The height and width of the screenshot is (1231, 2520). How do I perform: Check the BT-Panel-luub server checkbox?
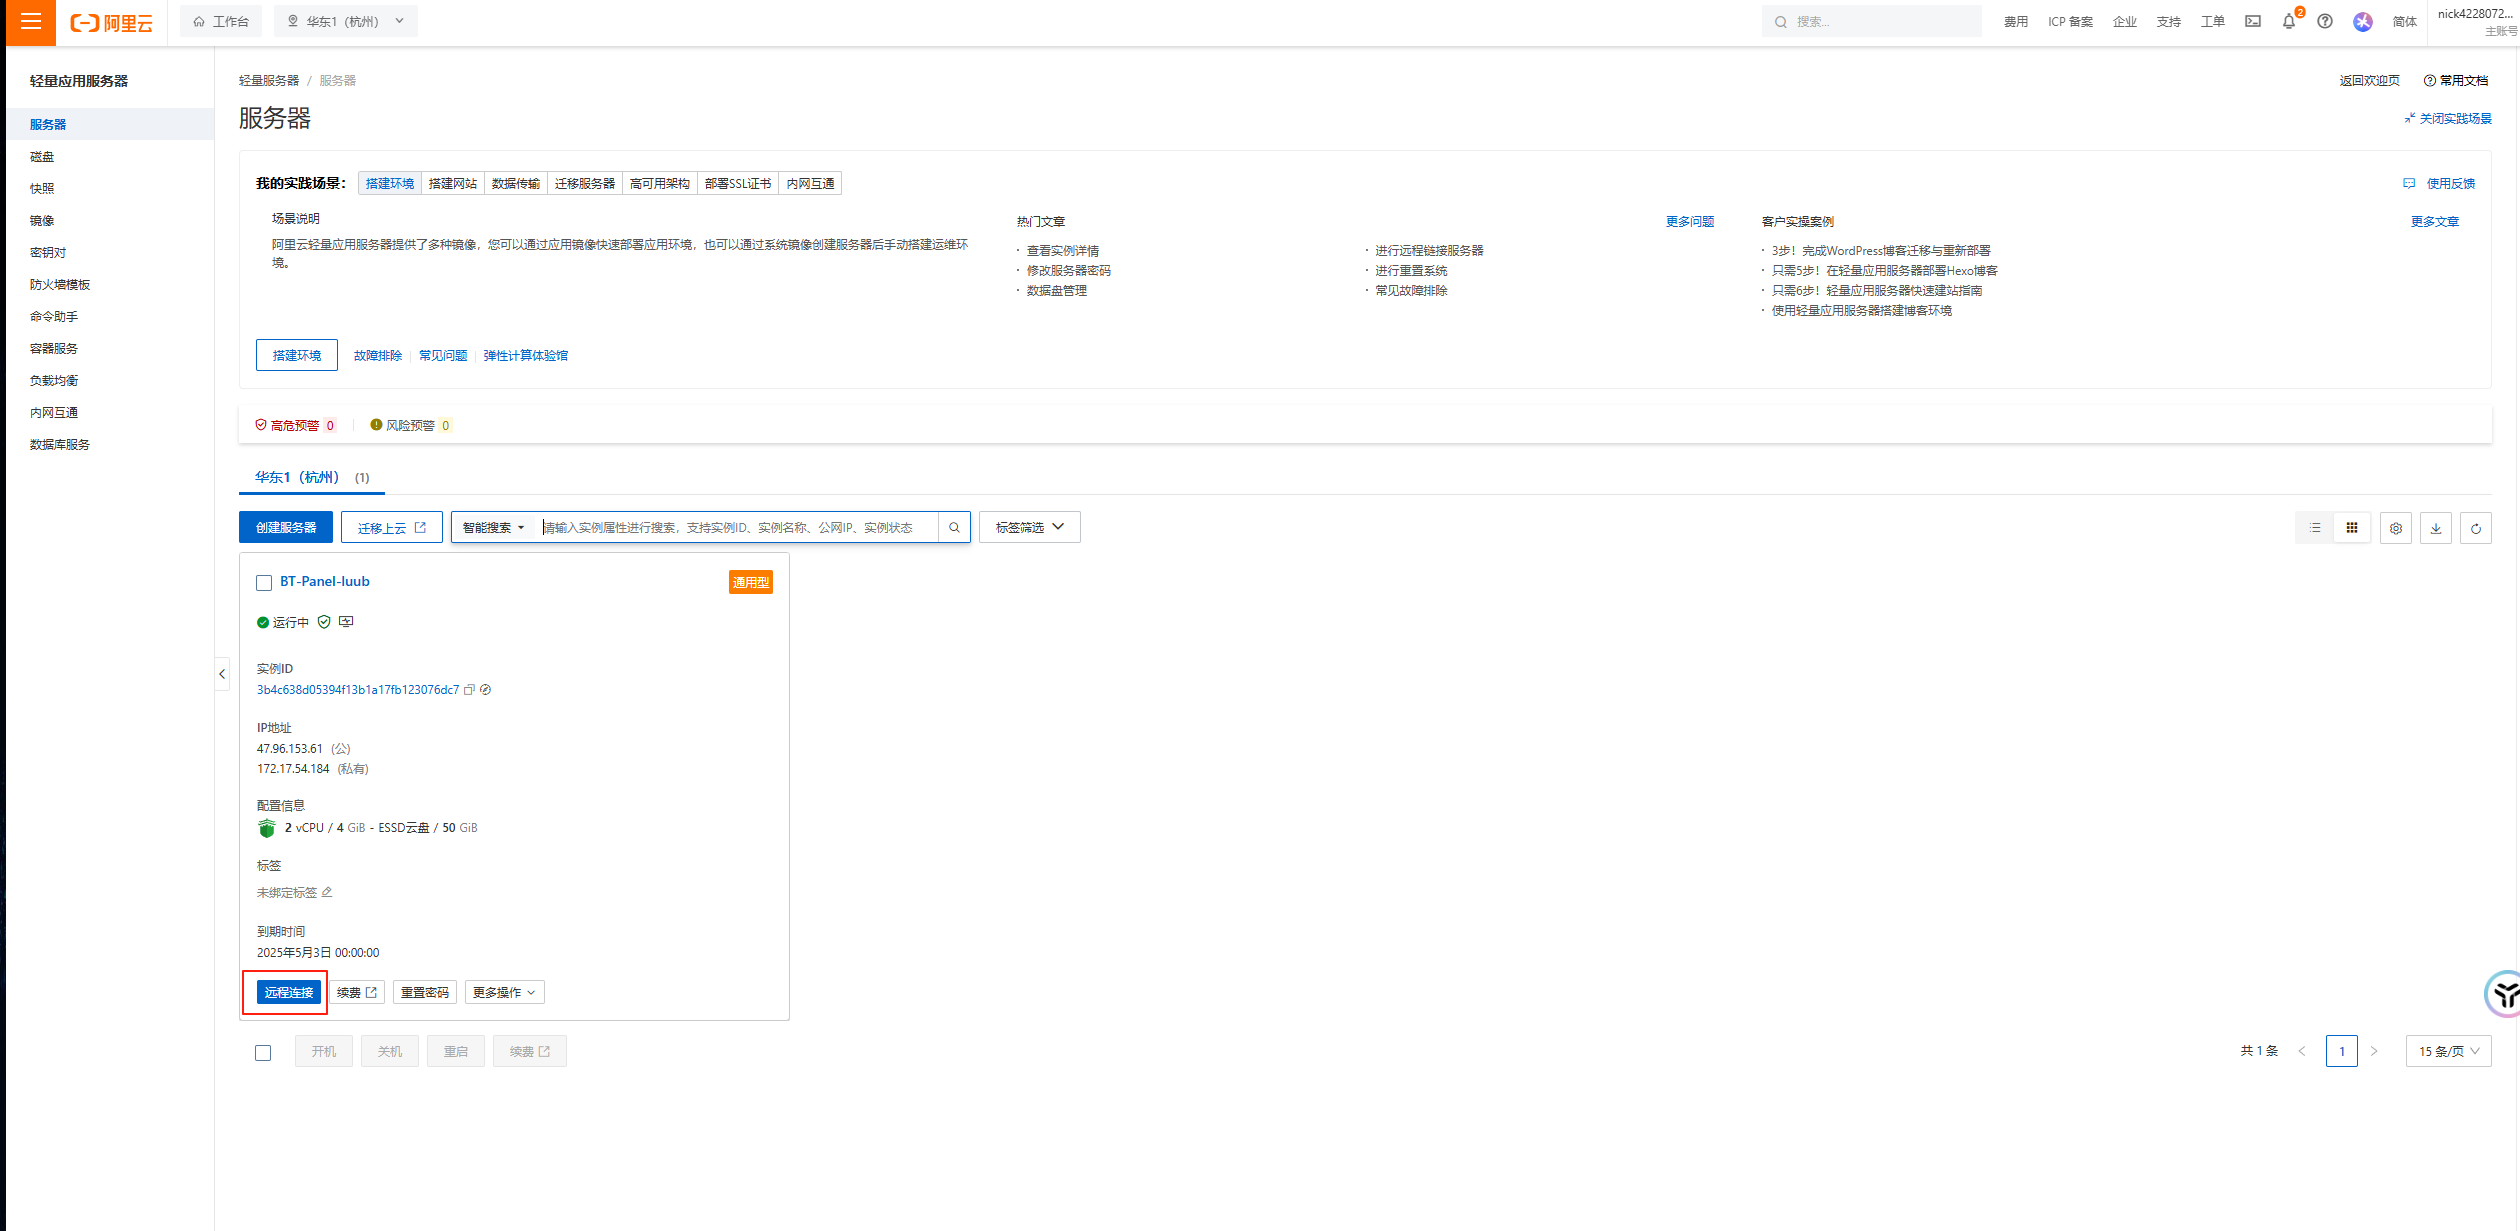click(x=264, y=583)
